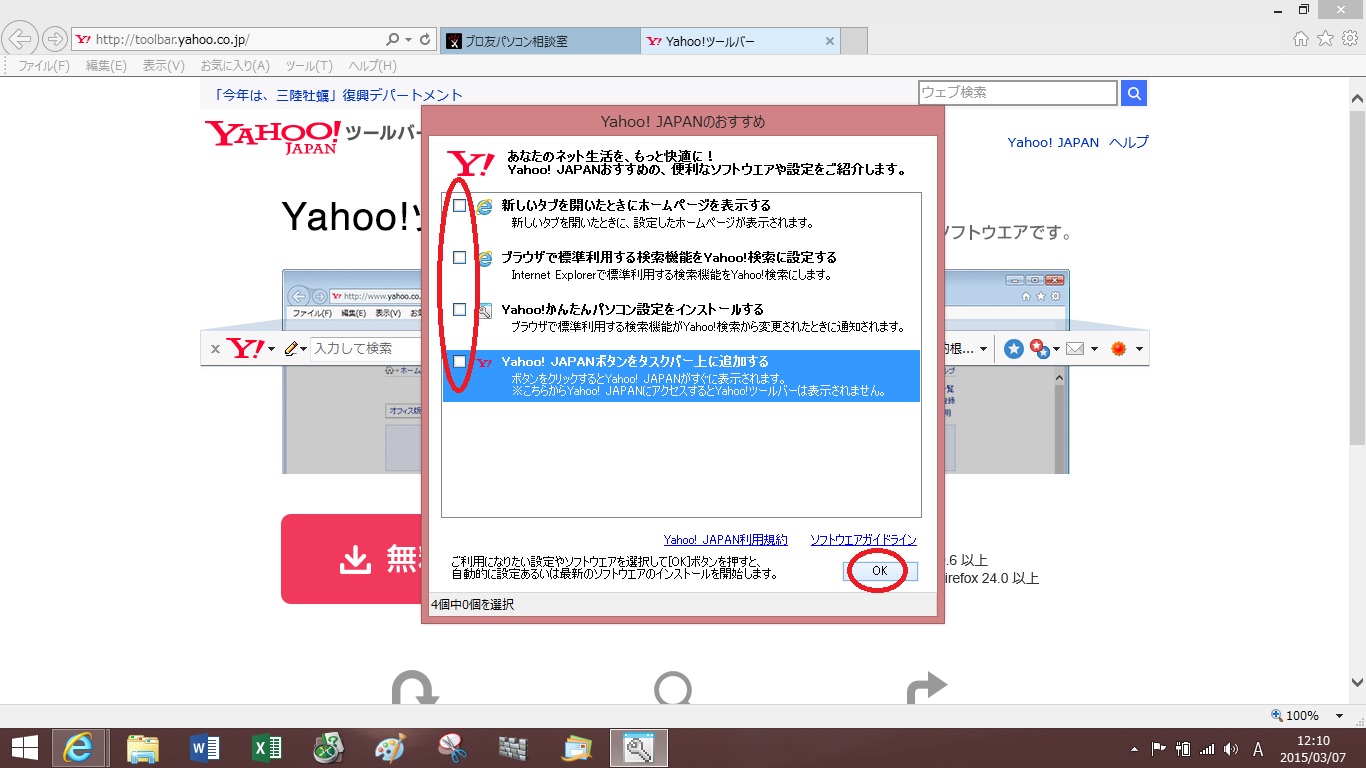Open the お気に入り(A) menu
The width and height of the screenshot is (1366, 768).
pos(235,66)
